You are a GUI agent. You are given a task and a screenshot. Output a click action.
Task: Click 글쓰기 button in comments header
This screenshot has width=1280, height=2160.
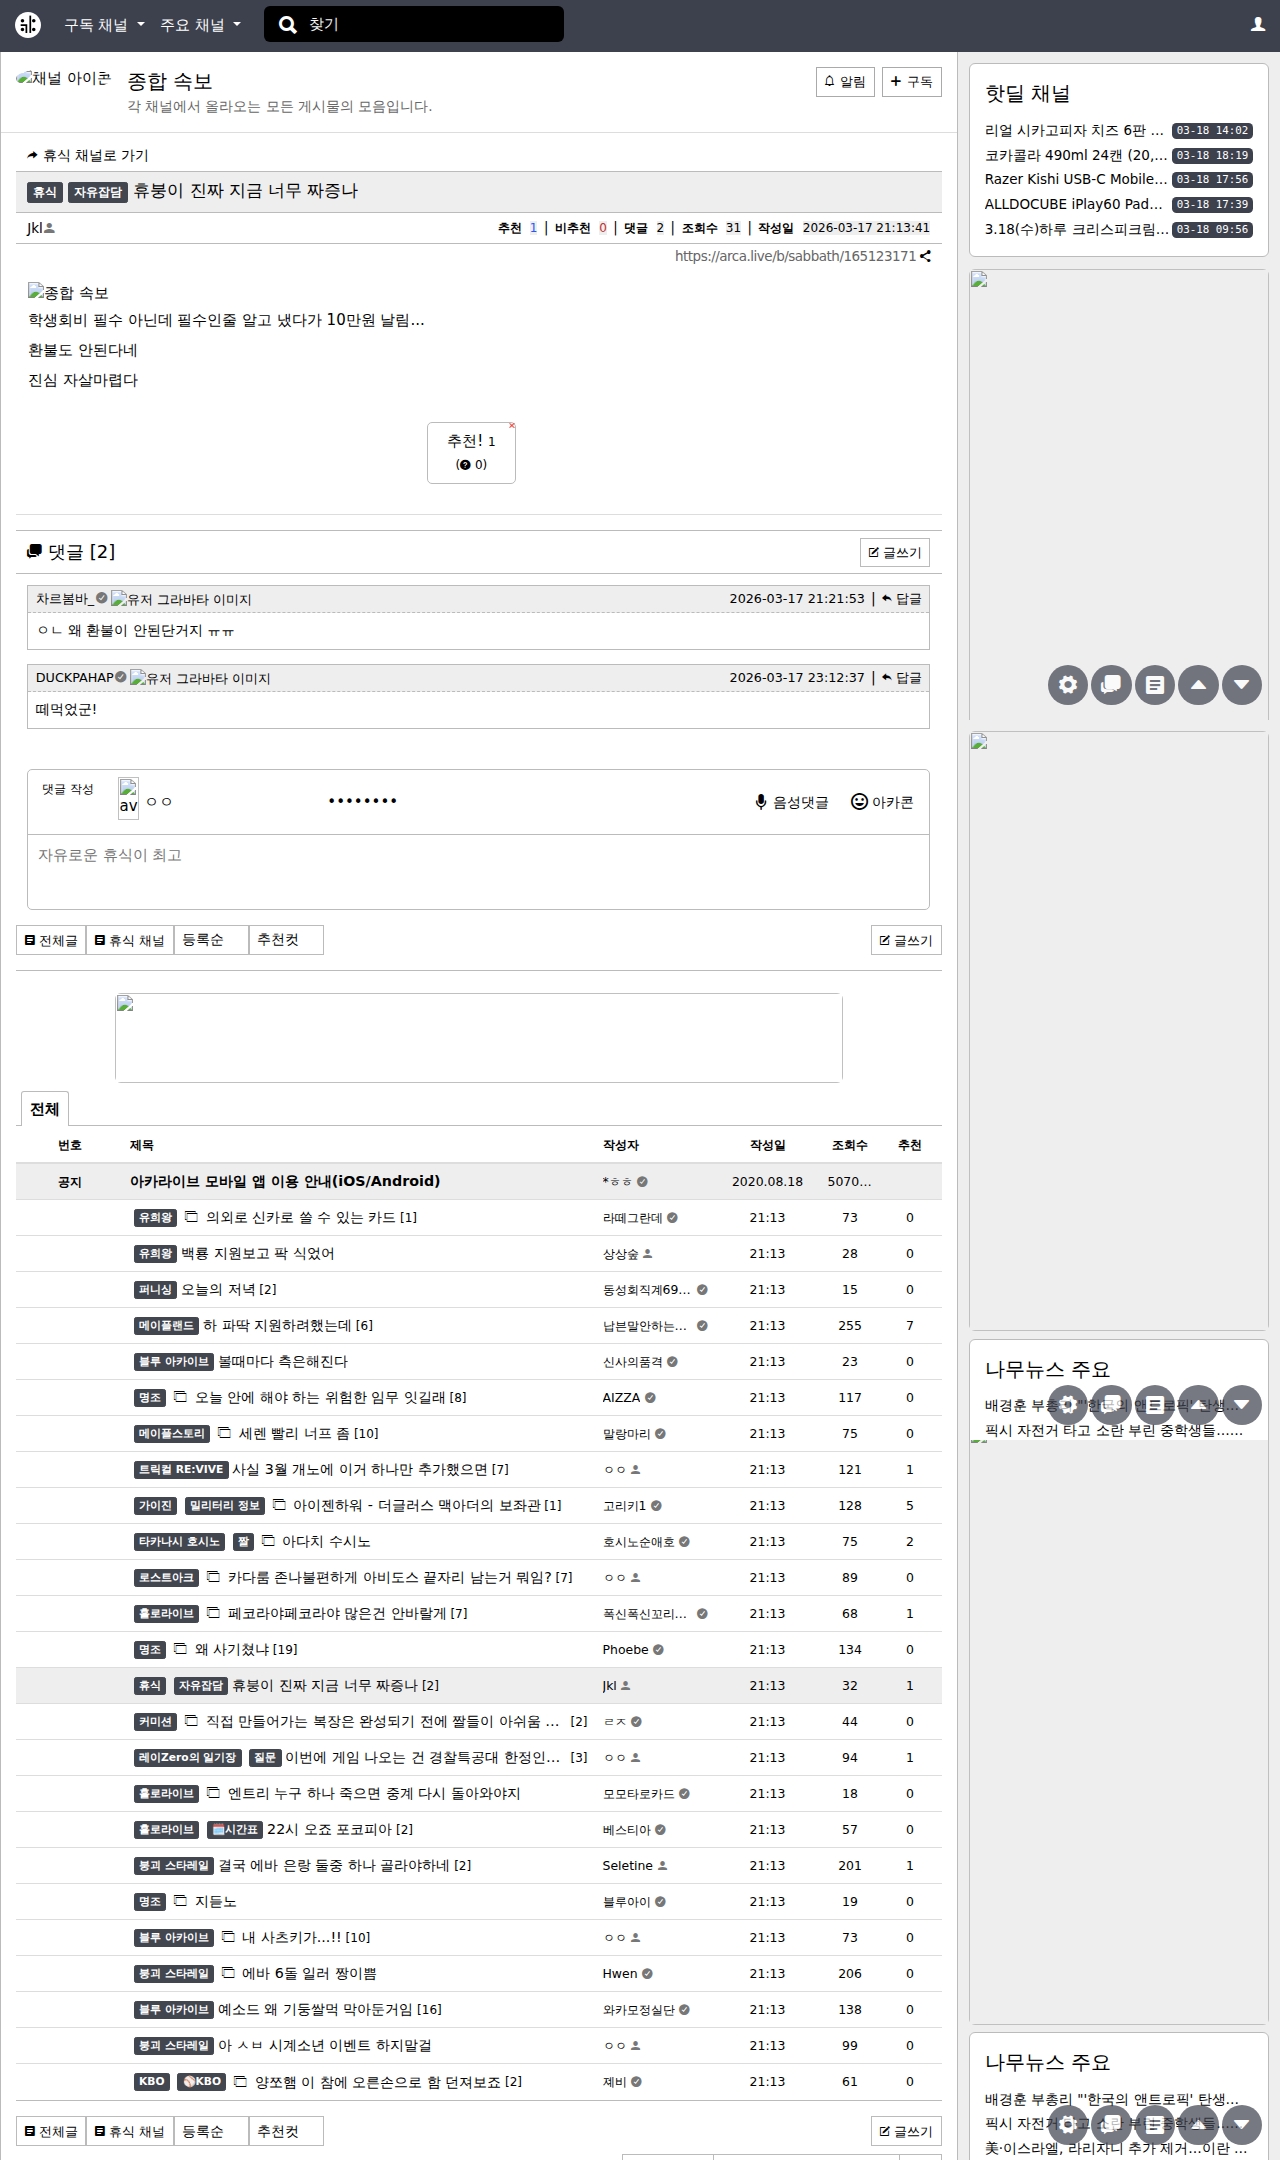(x=895, y=553)
